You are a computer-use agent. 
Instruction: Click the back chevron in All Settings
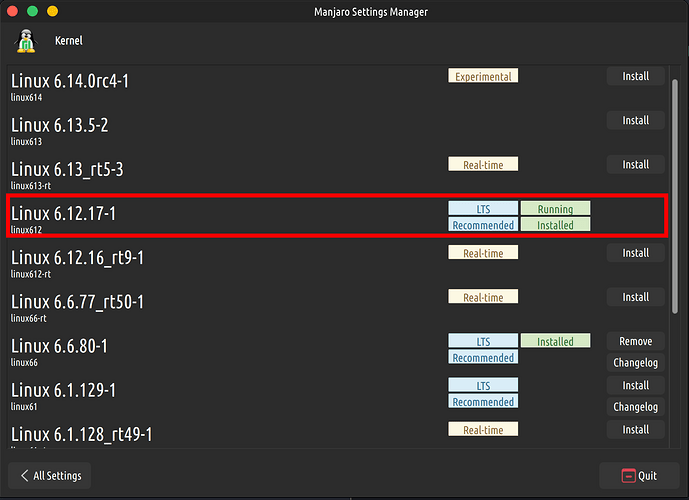[25, 475]
